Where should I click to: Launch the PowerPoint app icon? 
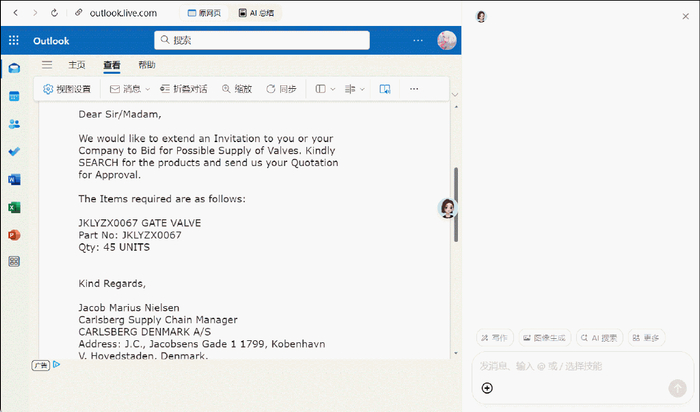14,235
